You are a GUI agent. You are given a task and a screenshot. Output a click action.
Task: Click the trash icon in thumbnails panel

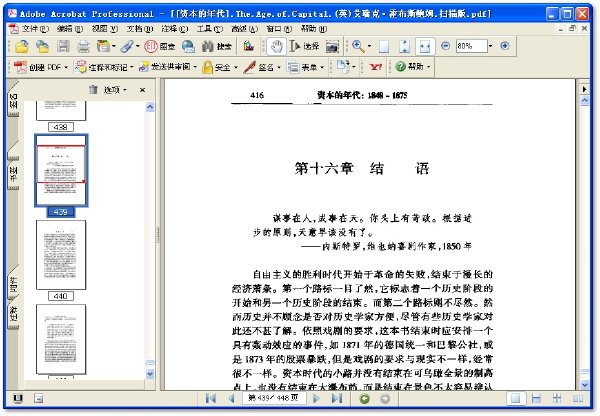(93, 90)
